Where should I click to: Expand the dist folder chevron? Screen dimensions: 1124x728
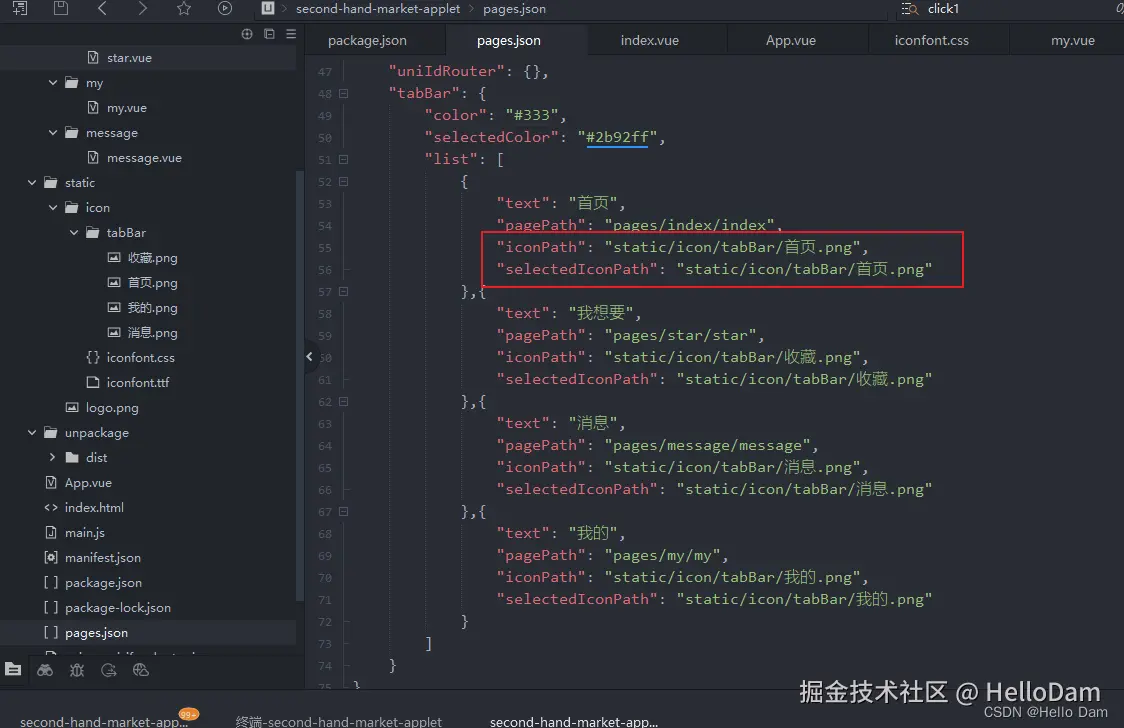52,457
